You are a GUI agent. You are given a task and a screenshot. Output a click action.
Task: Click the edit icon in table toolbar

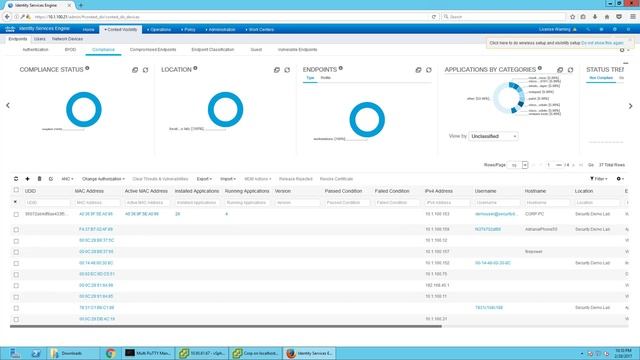[x=51, y=179]
